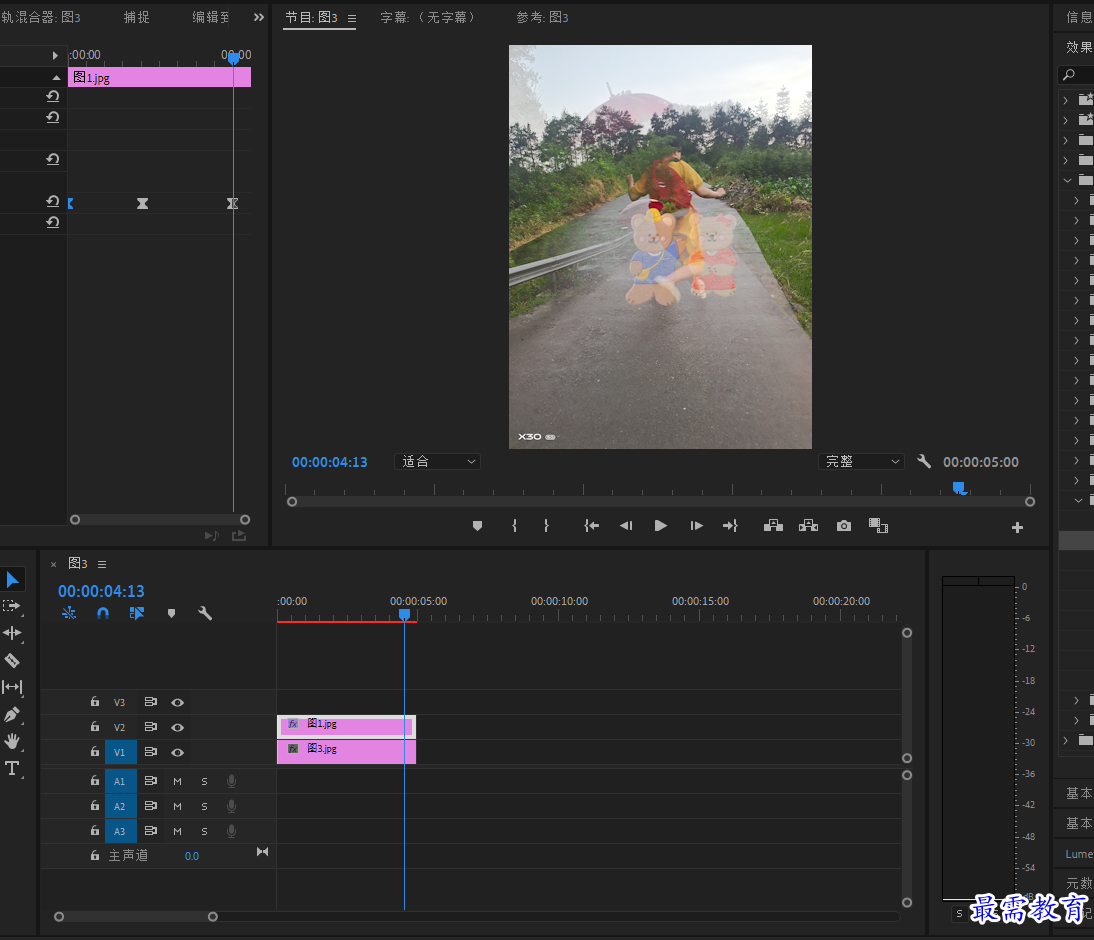
Task: Click the timeline playhead handle
Action: tap(404, 614)
